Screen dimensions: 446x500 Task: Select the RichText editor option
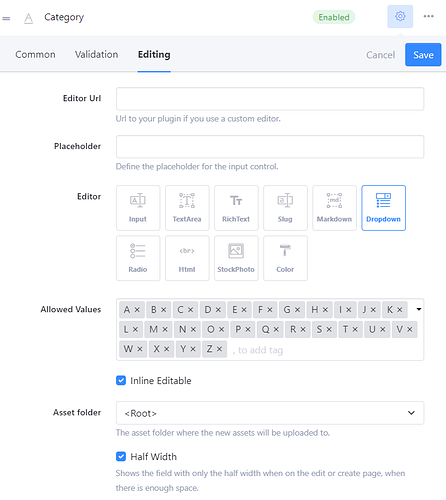(236, 208)
